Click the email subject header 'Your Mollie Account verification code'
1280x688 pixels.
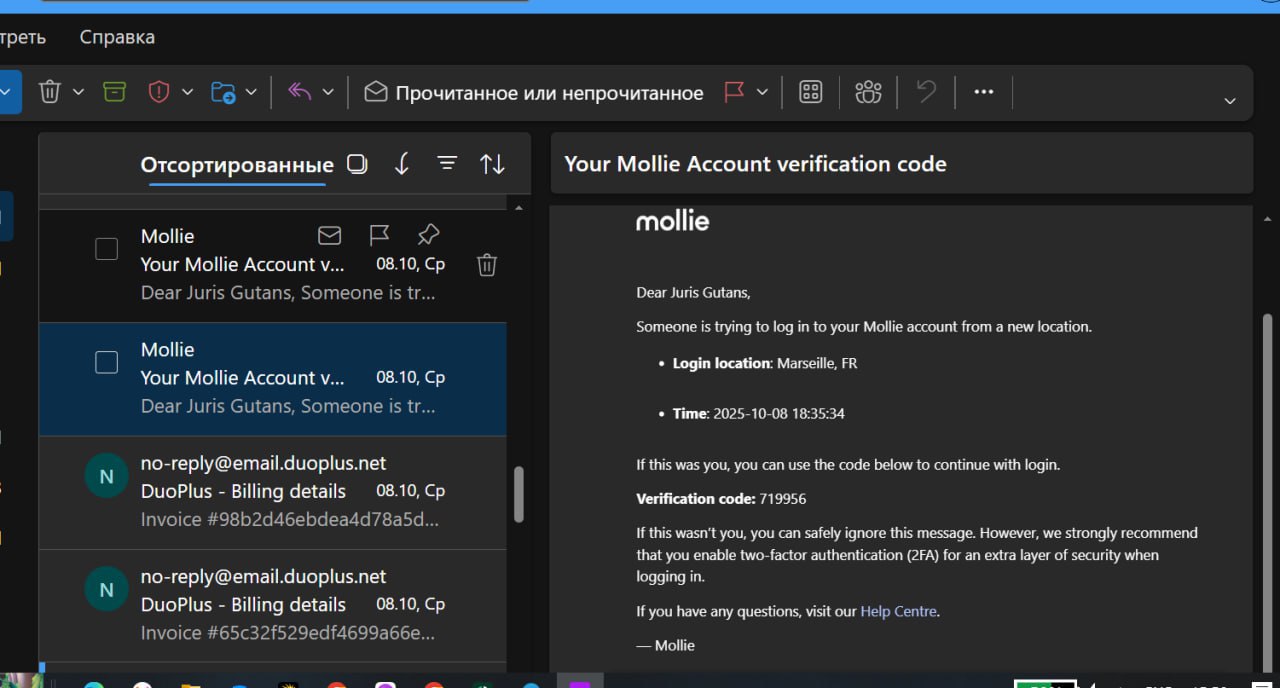pyautogui.click(x=755, y=164)
